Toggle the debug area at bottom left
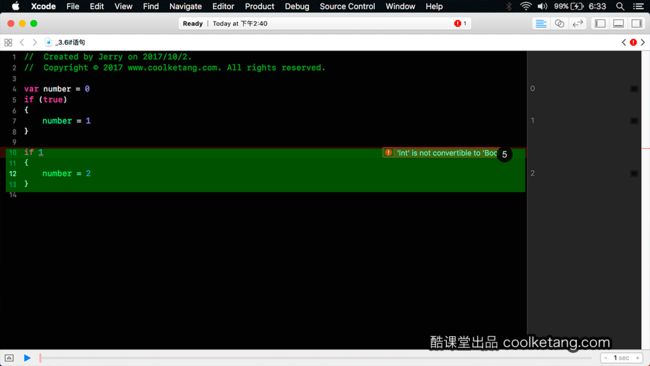This screenshot has height=366, width=650. tap(9, 358)
